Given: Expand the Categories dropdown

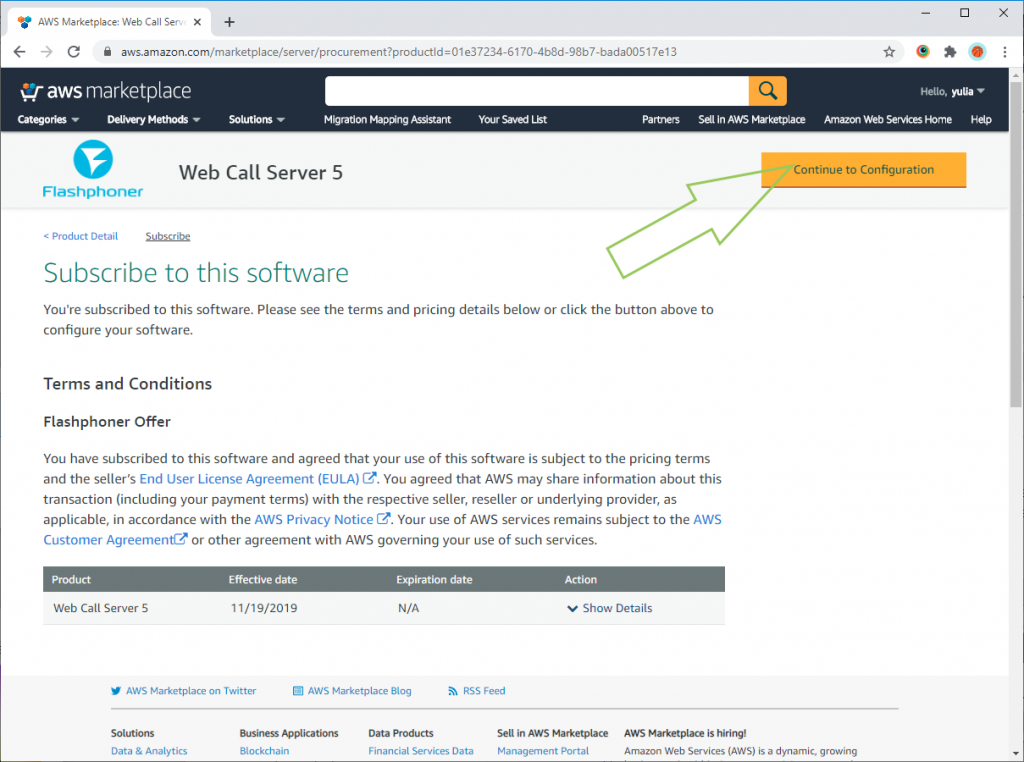Looking at the screenshot, I should pos(48,119).
